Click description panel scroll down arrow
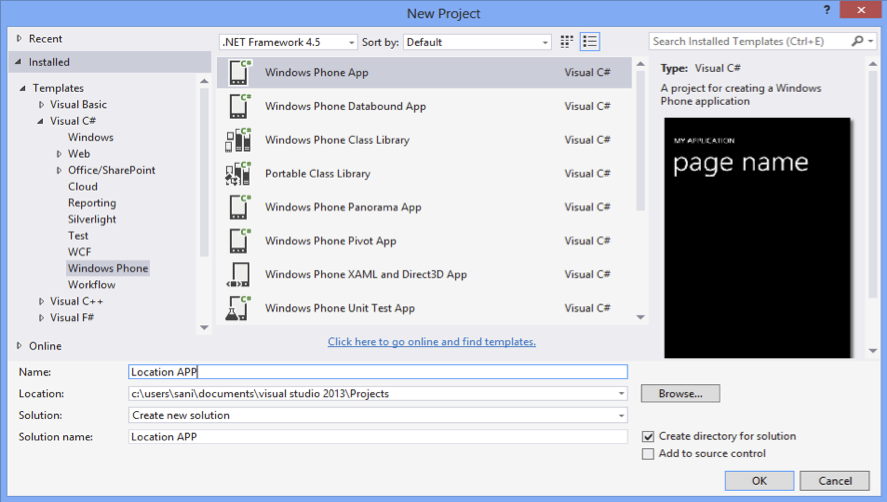887x502 pixels. [873, 351]
